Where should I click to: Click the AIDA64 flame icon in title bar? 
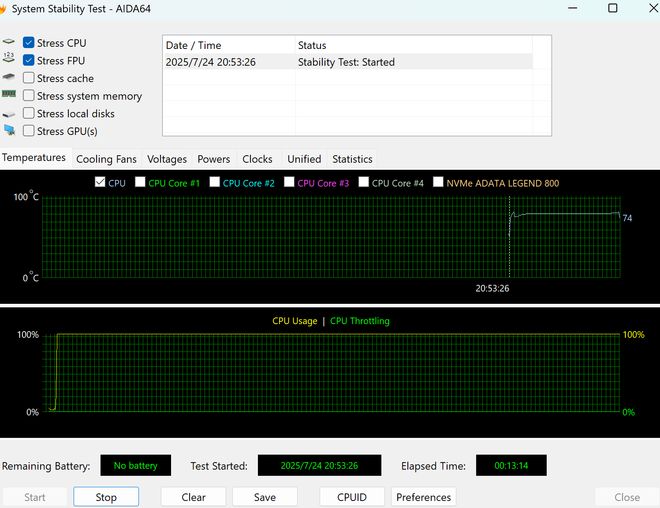point(3,8)
